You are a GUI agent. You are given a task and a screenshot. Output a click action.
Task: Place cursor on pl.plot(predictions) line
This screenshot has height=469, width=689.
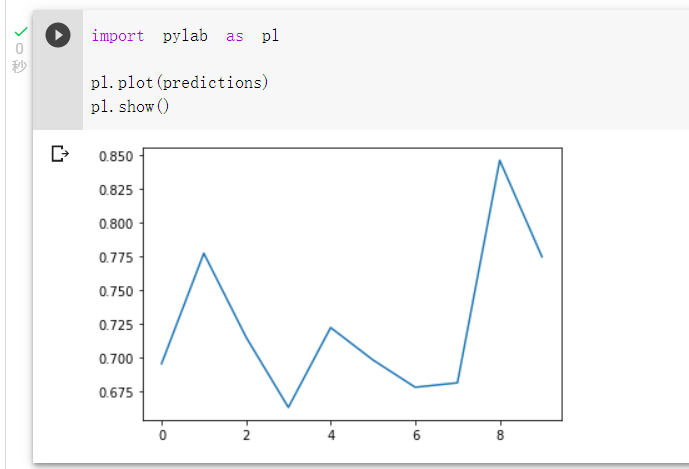point(180,83)
